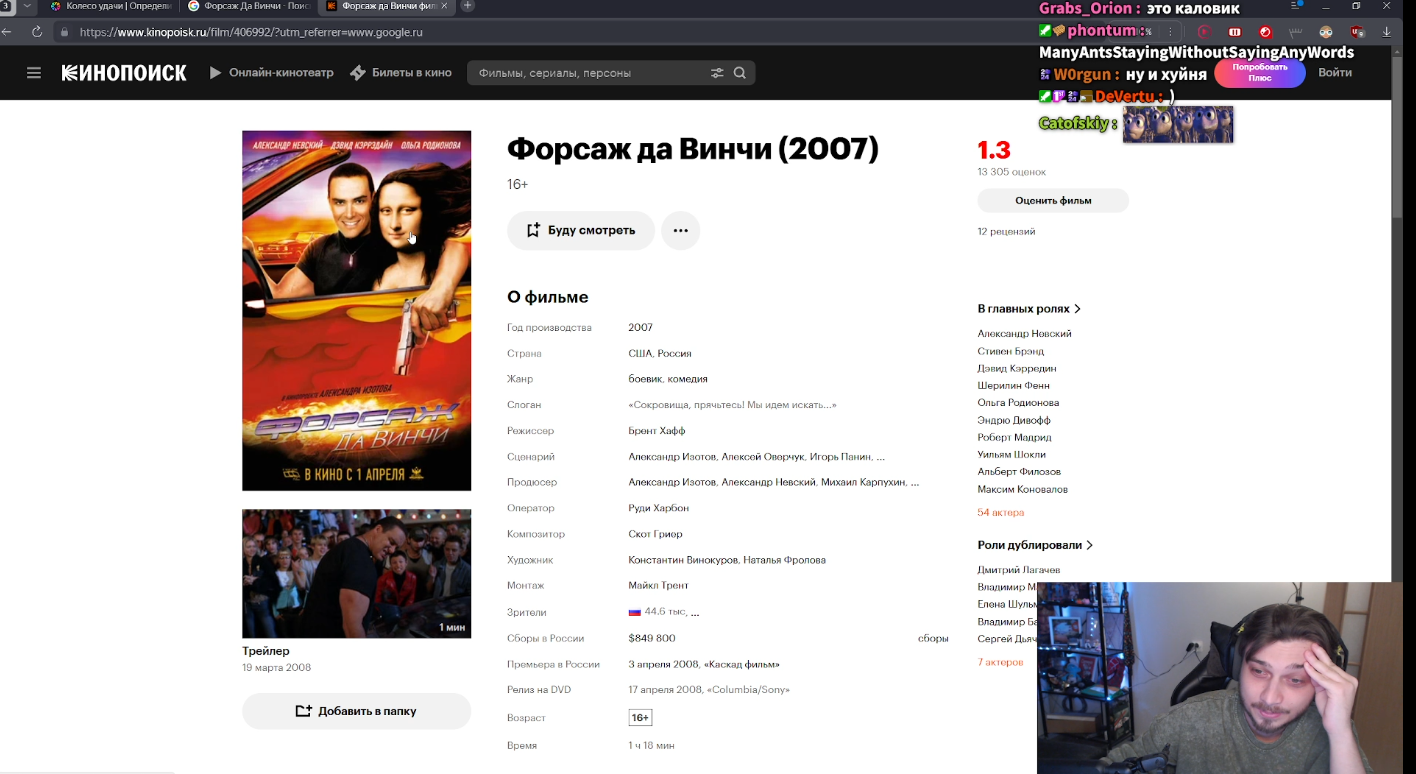Click the production year 2007 link
1416x774 pixels.
pyautogui.click(x=640, y=327)
